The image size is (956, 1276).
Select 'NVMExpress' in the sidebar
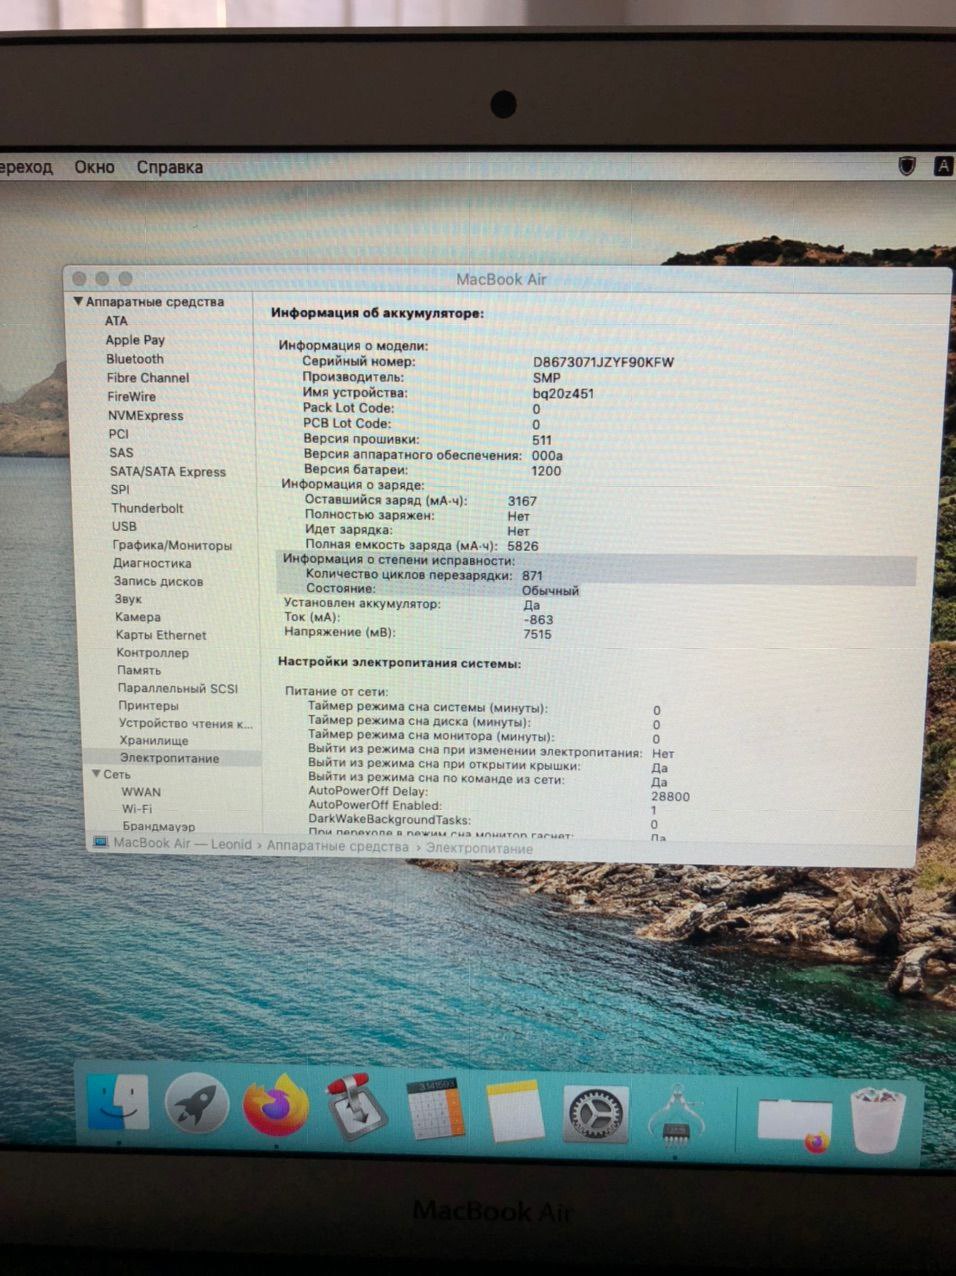point(146,416)
